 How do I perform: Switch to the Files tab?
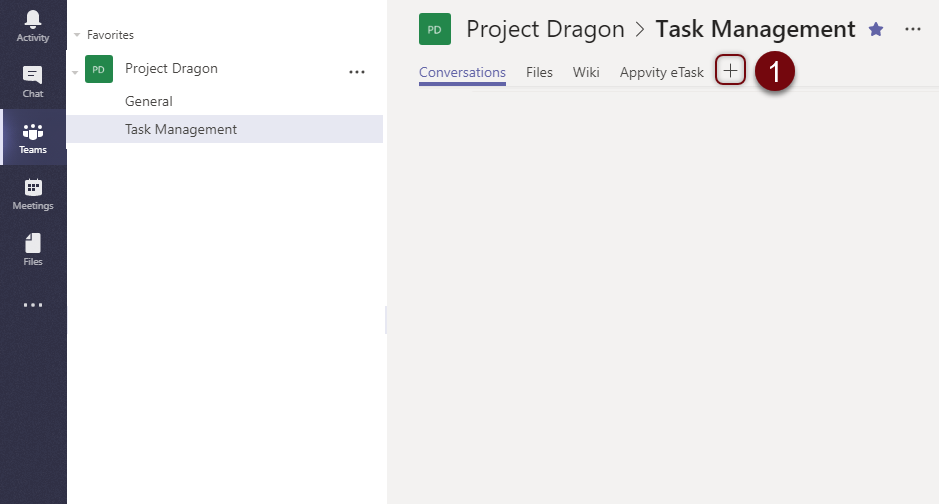[x=539, y=72]
